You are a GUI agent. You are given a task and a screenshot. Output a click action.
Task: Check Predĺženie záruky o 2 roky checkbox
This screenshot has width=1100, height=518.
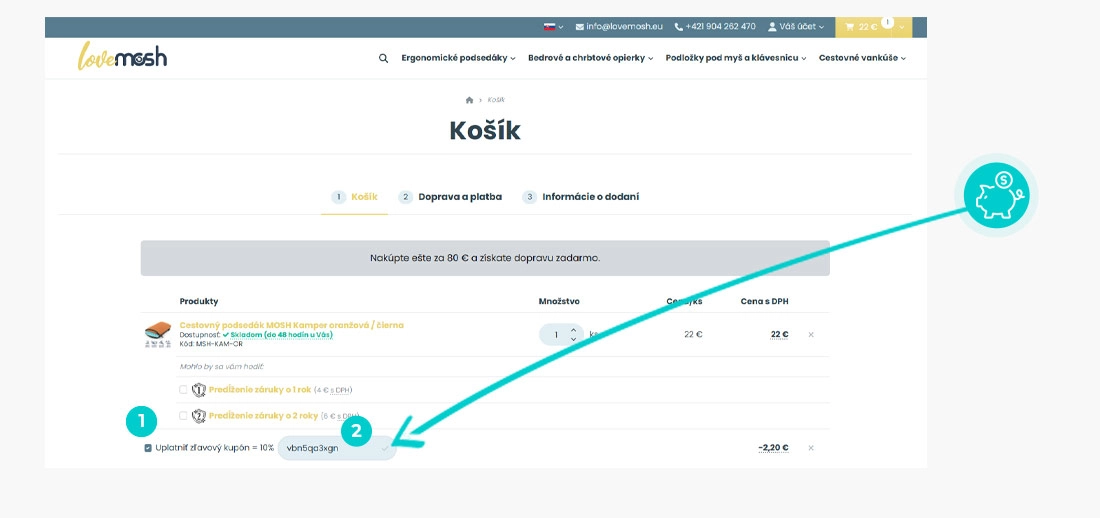[184, 416]
